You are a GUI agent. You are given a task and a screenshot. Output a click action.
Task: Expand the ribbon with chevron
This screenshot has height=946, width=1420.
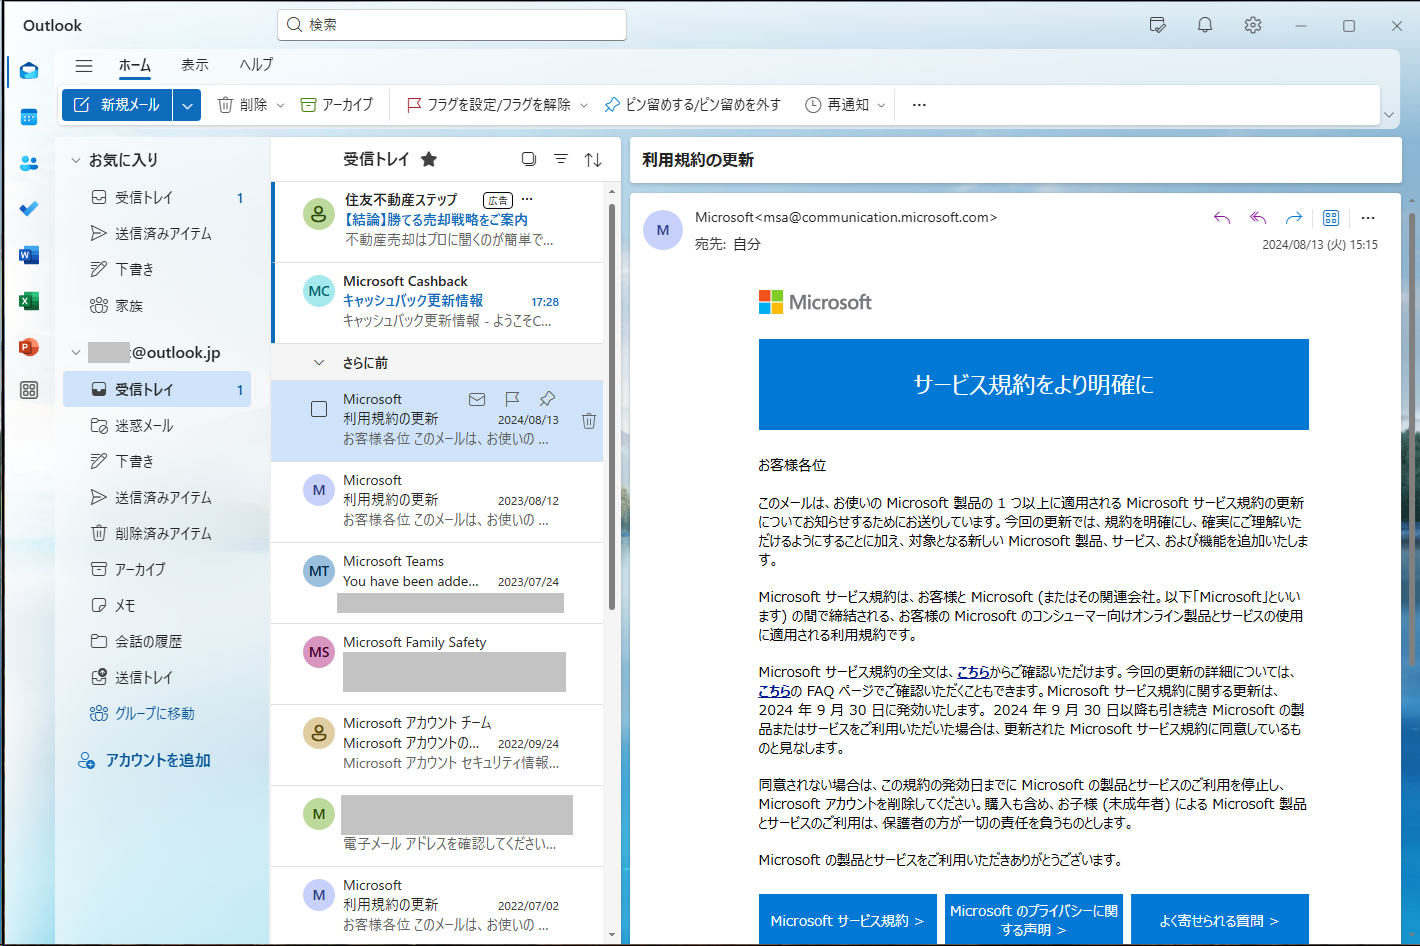[1388, 115]
